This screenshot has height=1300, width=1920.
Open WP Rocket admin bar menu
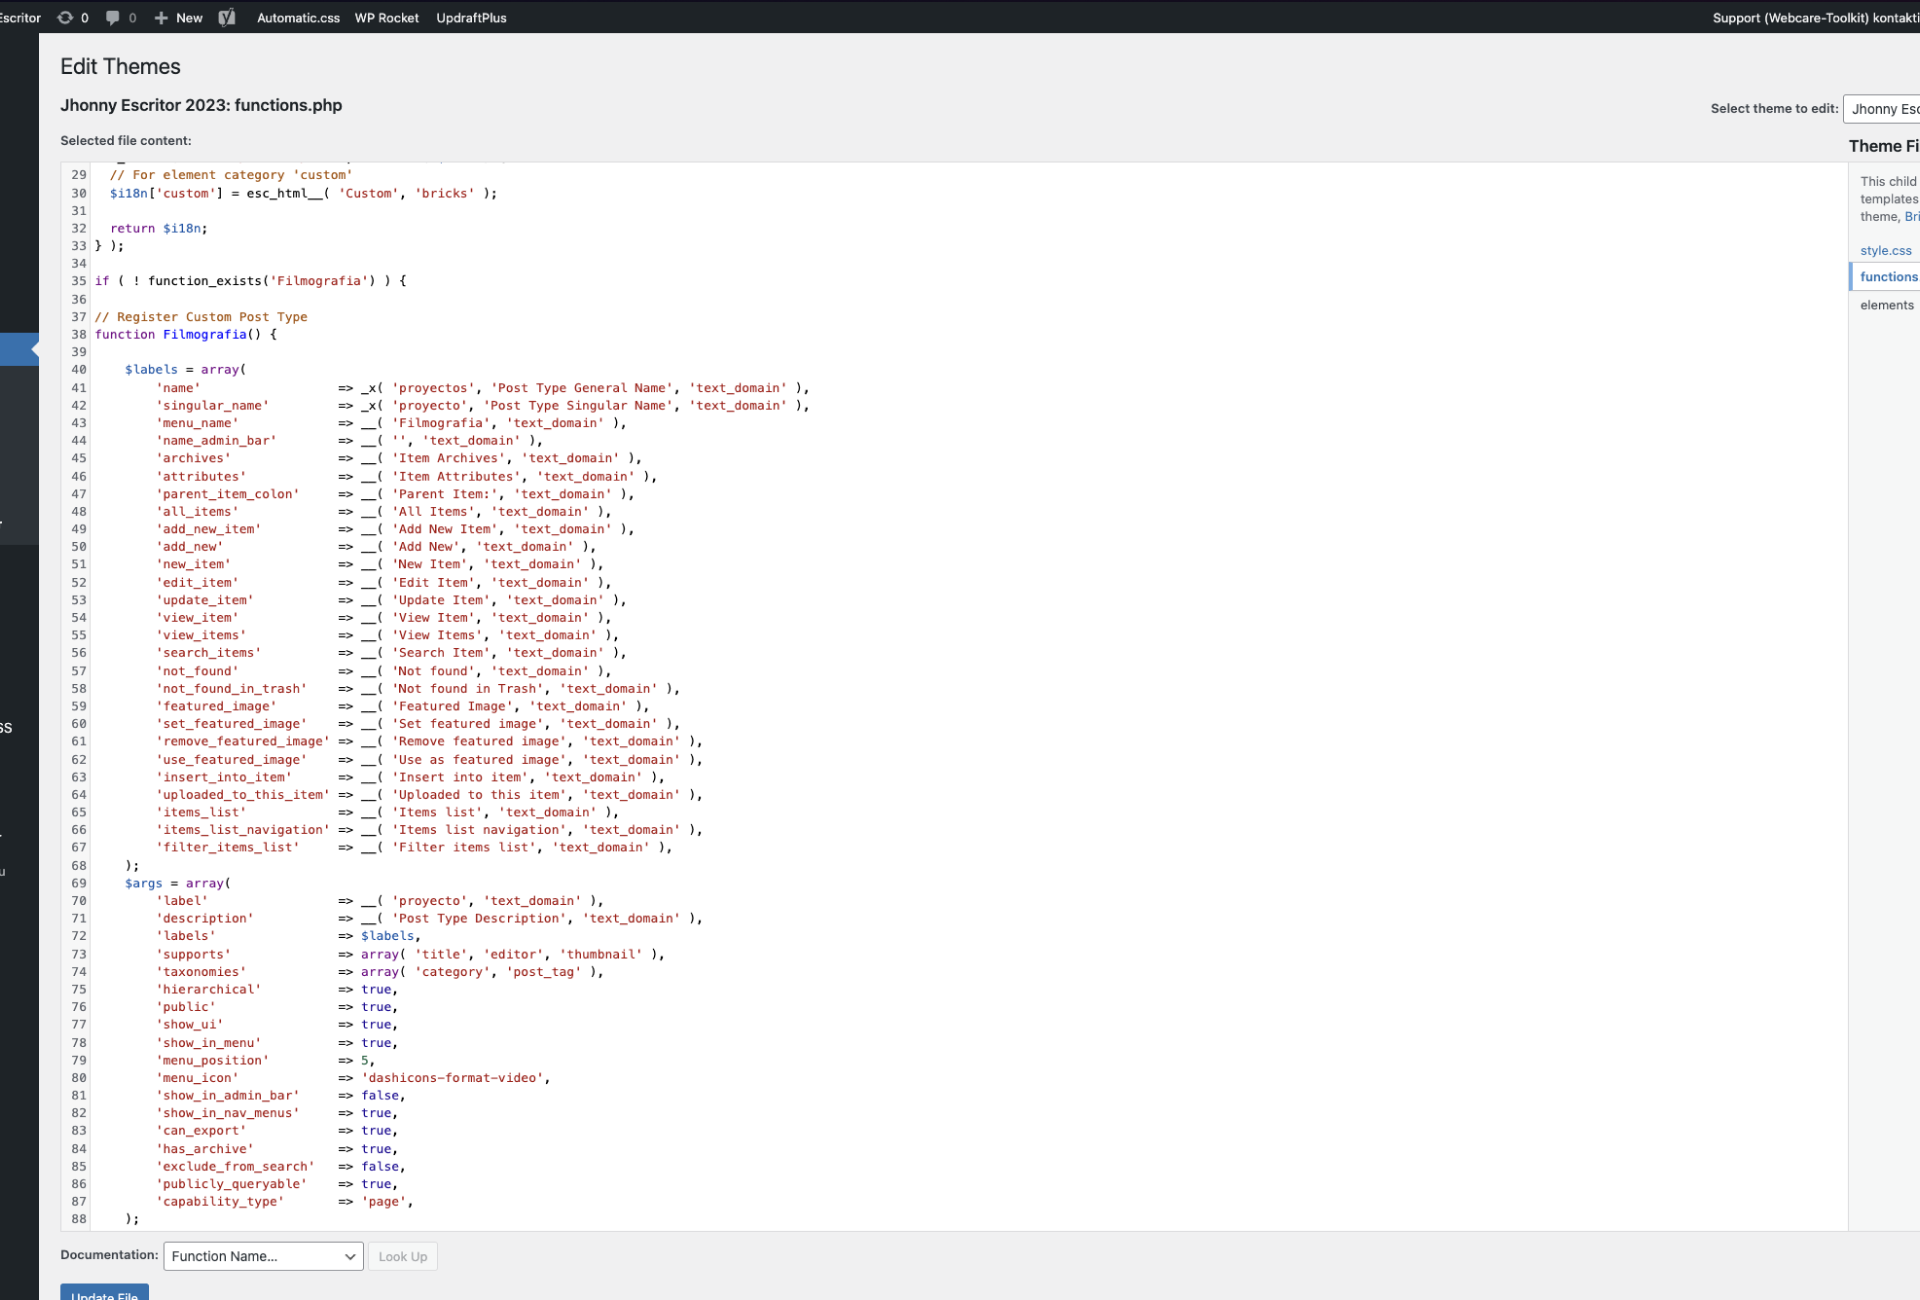pyautogui.click(x=386, y=17)
